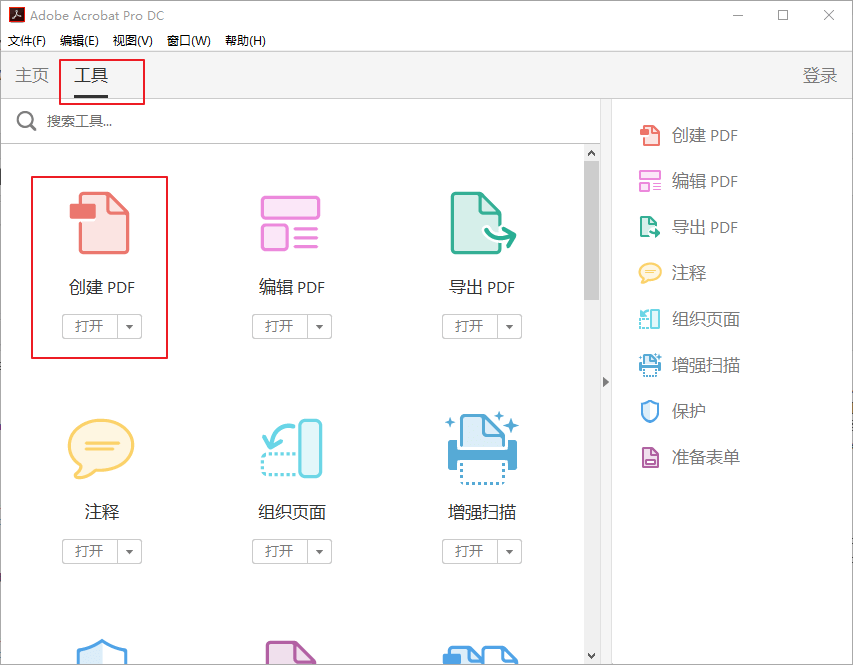Click 导出 PDF text in right panel
Image resolution: width=853 pixels, height=665 pixels.
[x=704, y=227]
